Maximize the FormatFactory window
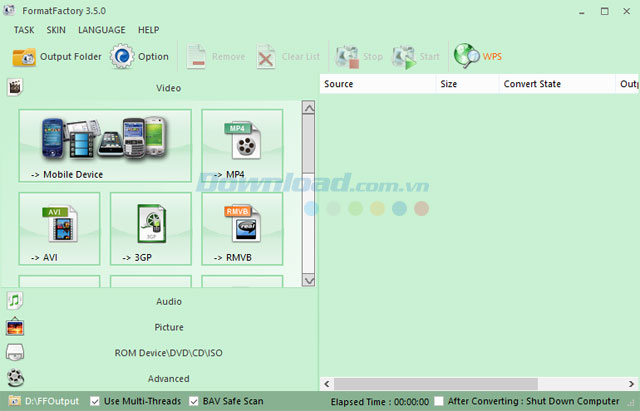Image resolution: width=640 pixels, height=411 pixels. pyautogui.click(x=604, y=11)
